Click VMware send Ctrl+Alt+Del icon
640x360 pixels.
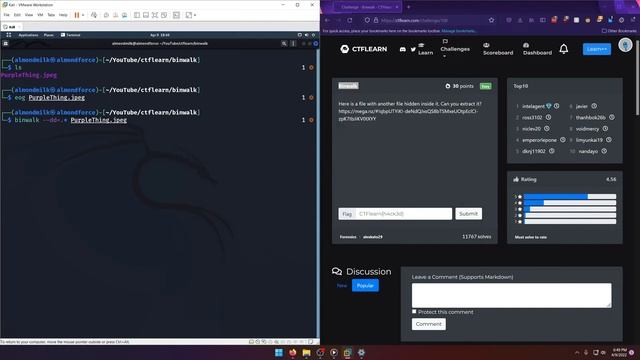94,15
